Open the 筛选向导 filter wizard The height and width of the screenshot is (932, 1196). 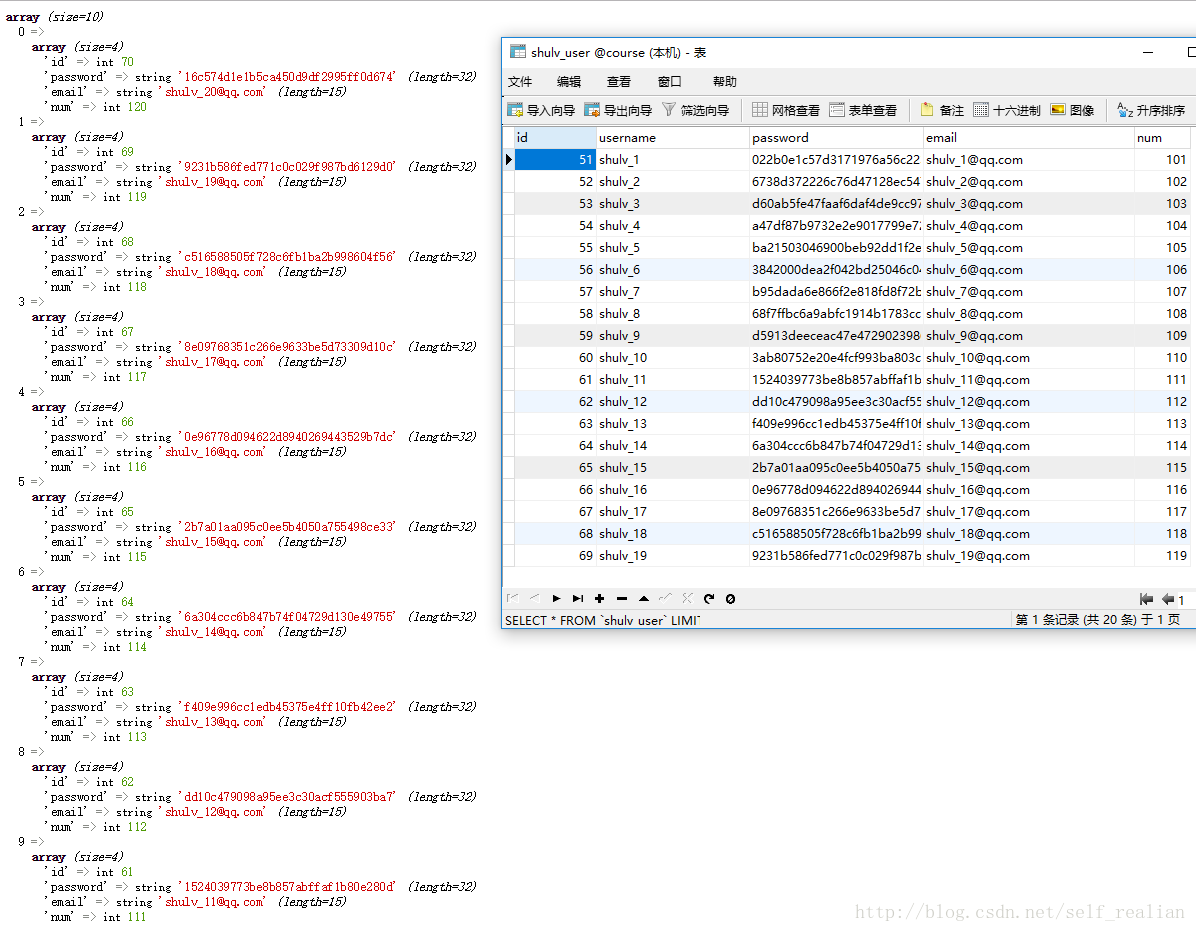click(x=696, y=110)
